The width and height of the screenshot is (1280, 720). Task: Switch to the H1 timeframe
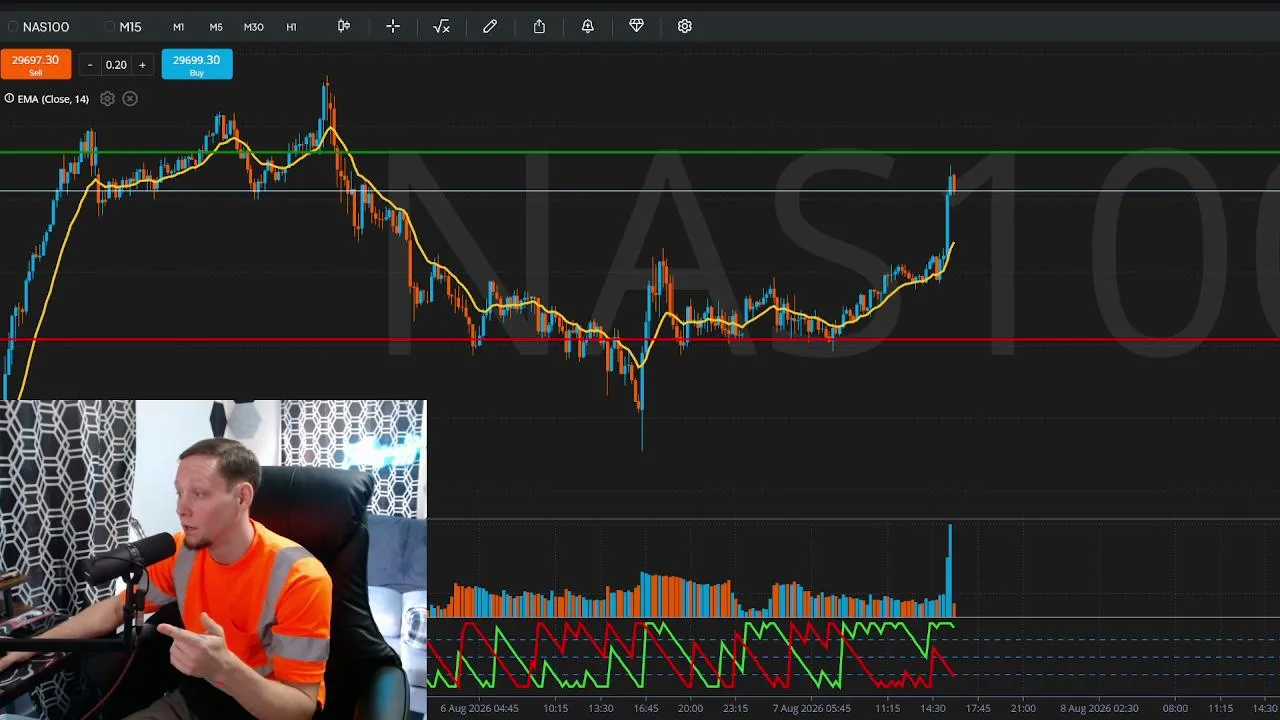pyautogui.click(x=292, y=27)
